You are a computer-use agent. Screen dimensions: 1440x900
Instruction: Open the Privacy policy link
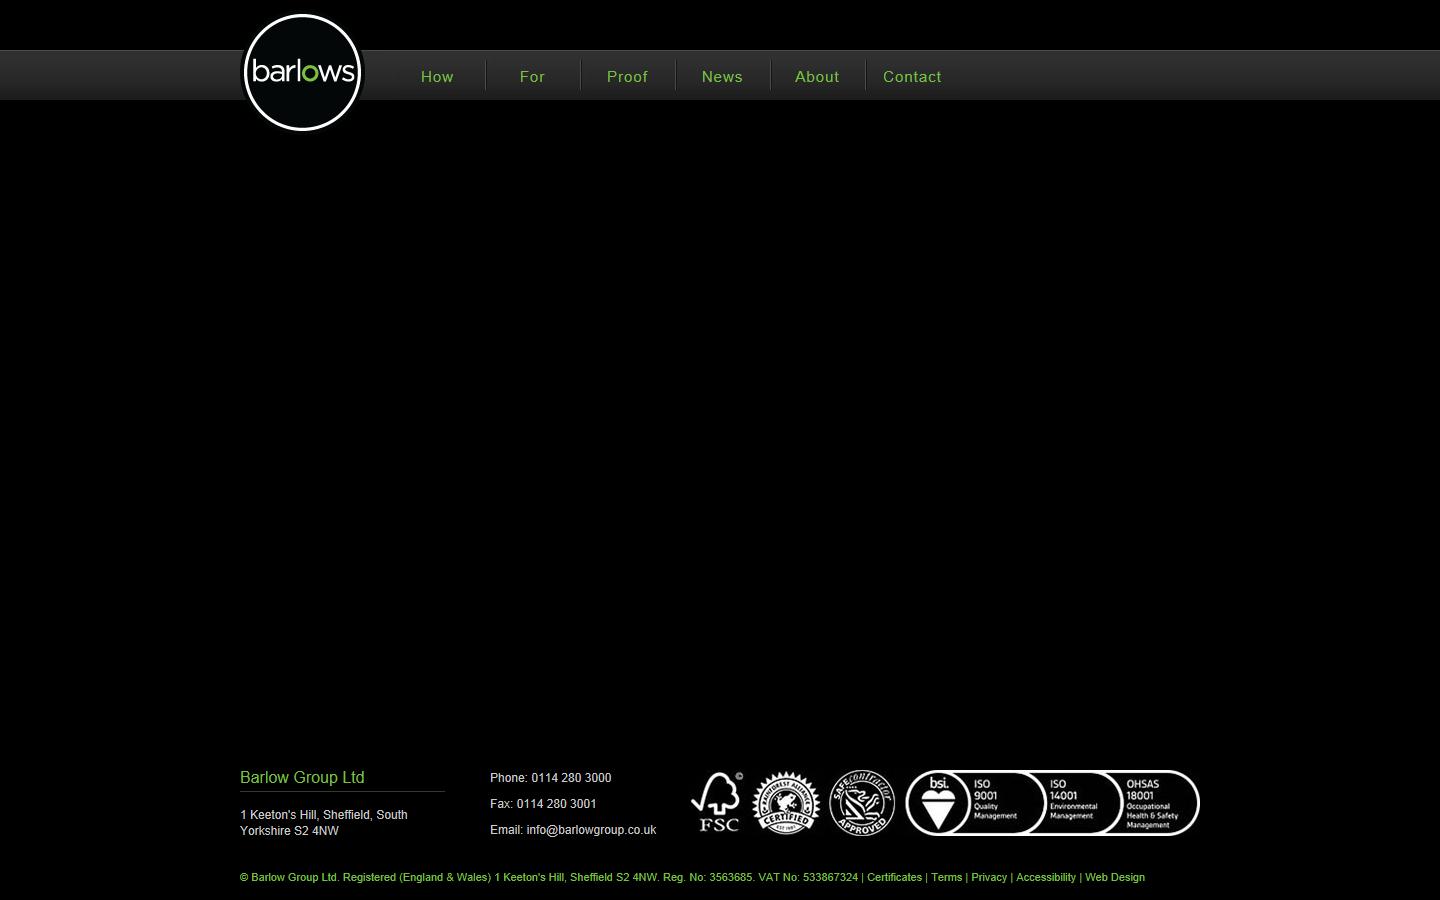[x=989, y=877]
